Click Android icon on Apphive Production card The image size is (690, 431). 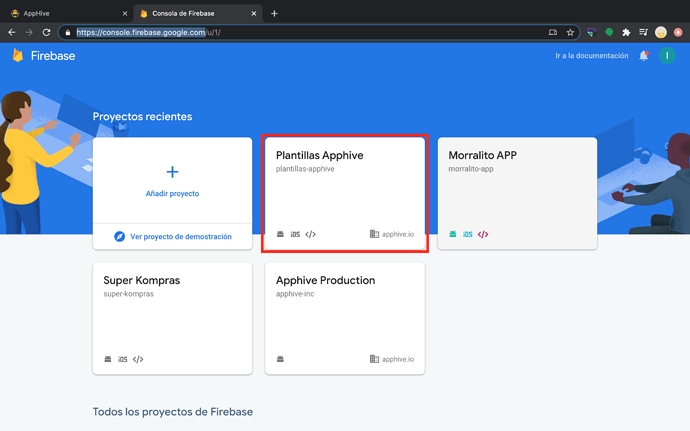[281, 359]
